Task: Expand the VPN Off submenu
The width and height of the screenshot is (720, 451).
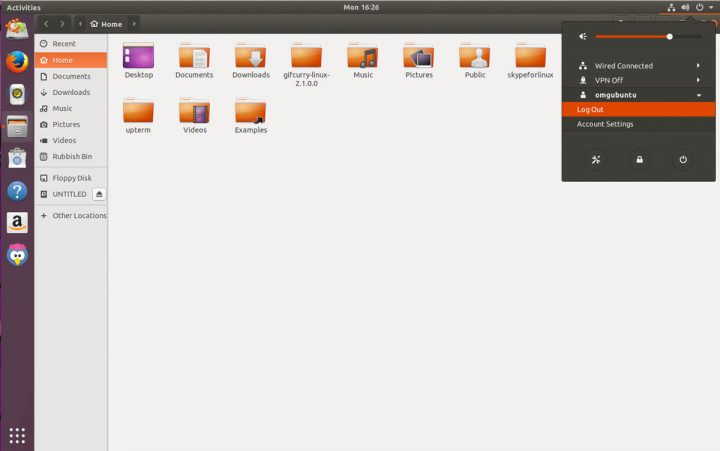Action: [698, 80]
